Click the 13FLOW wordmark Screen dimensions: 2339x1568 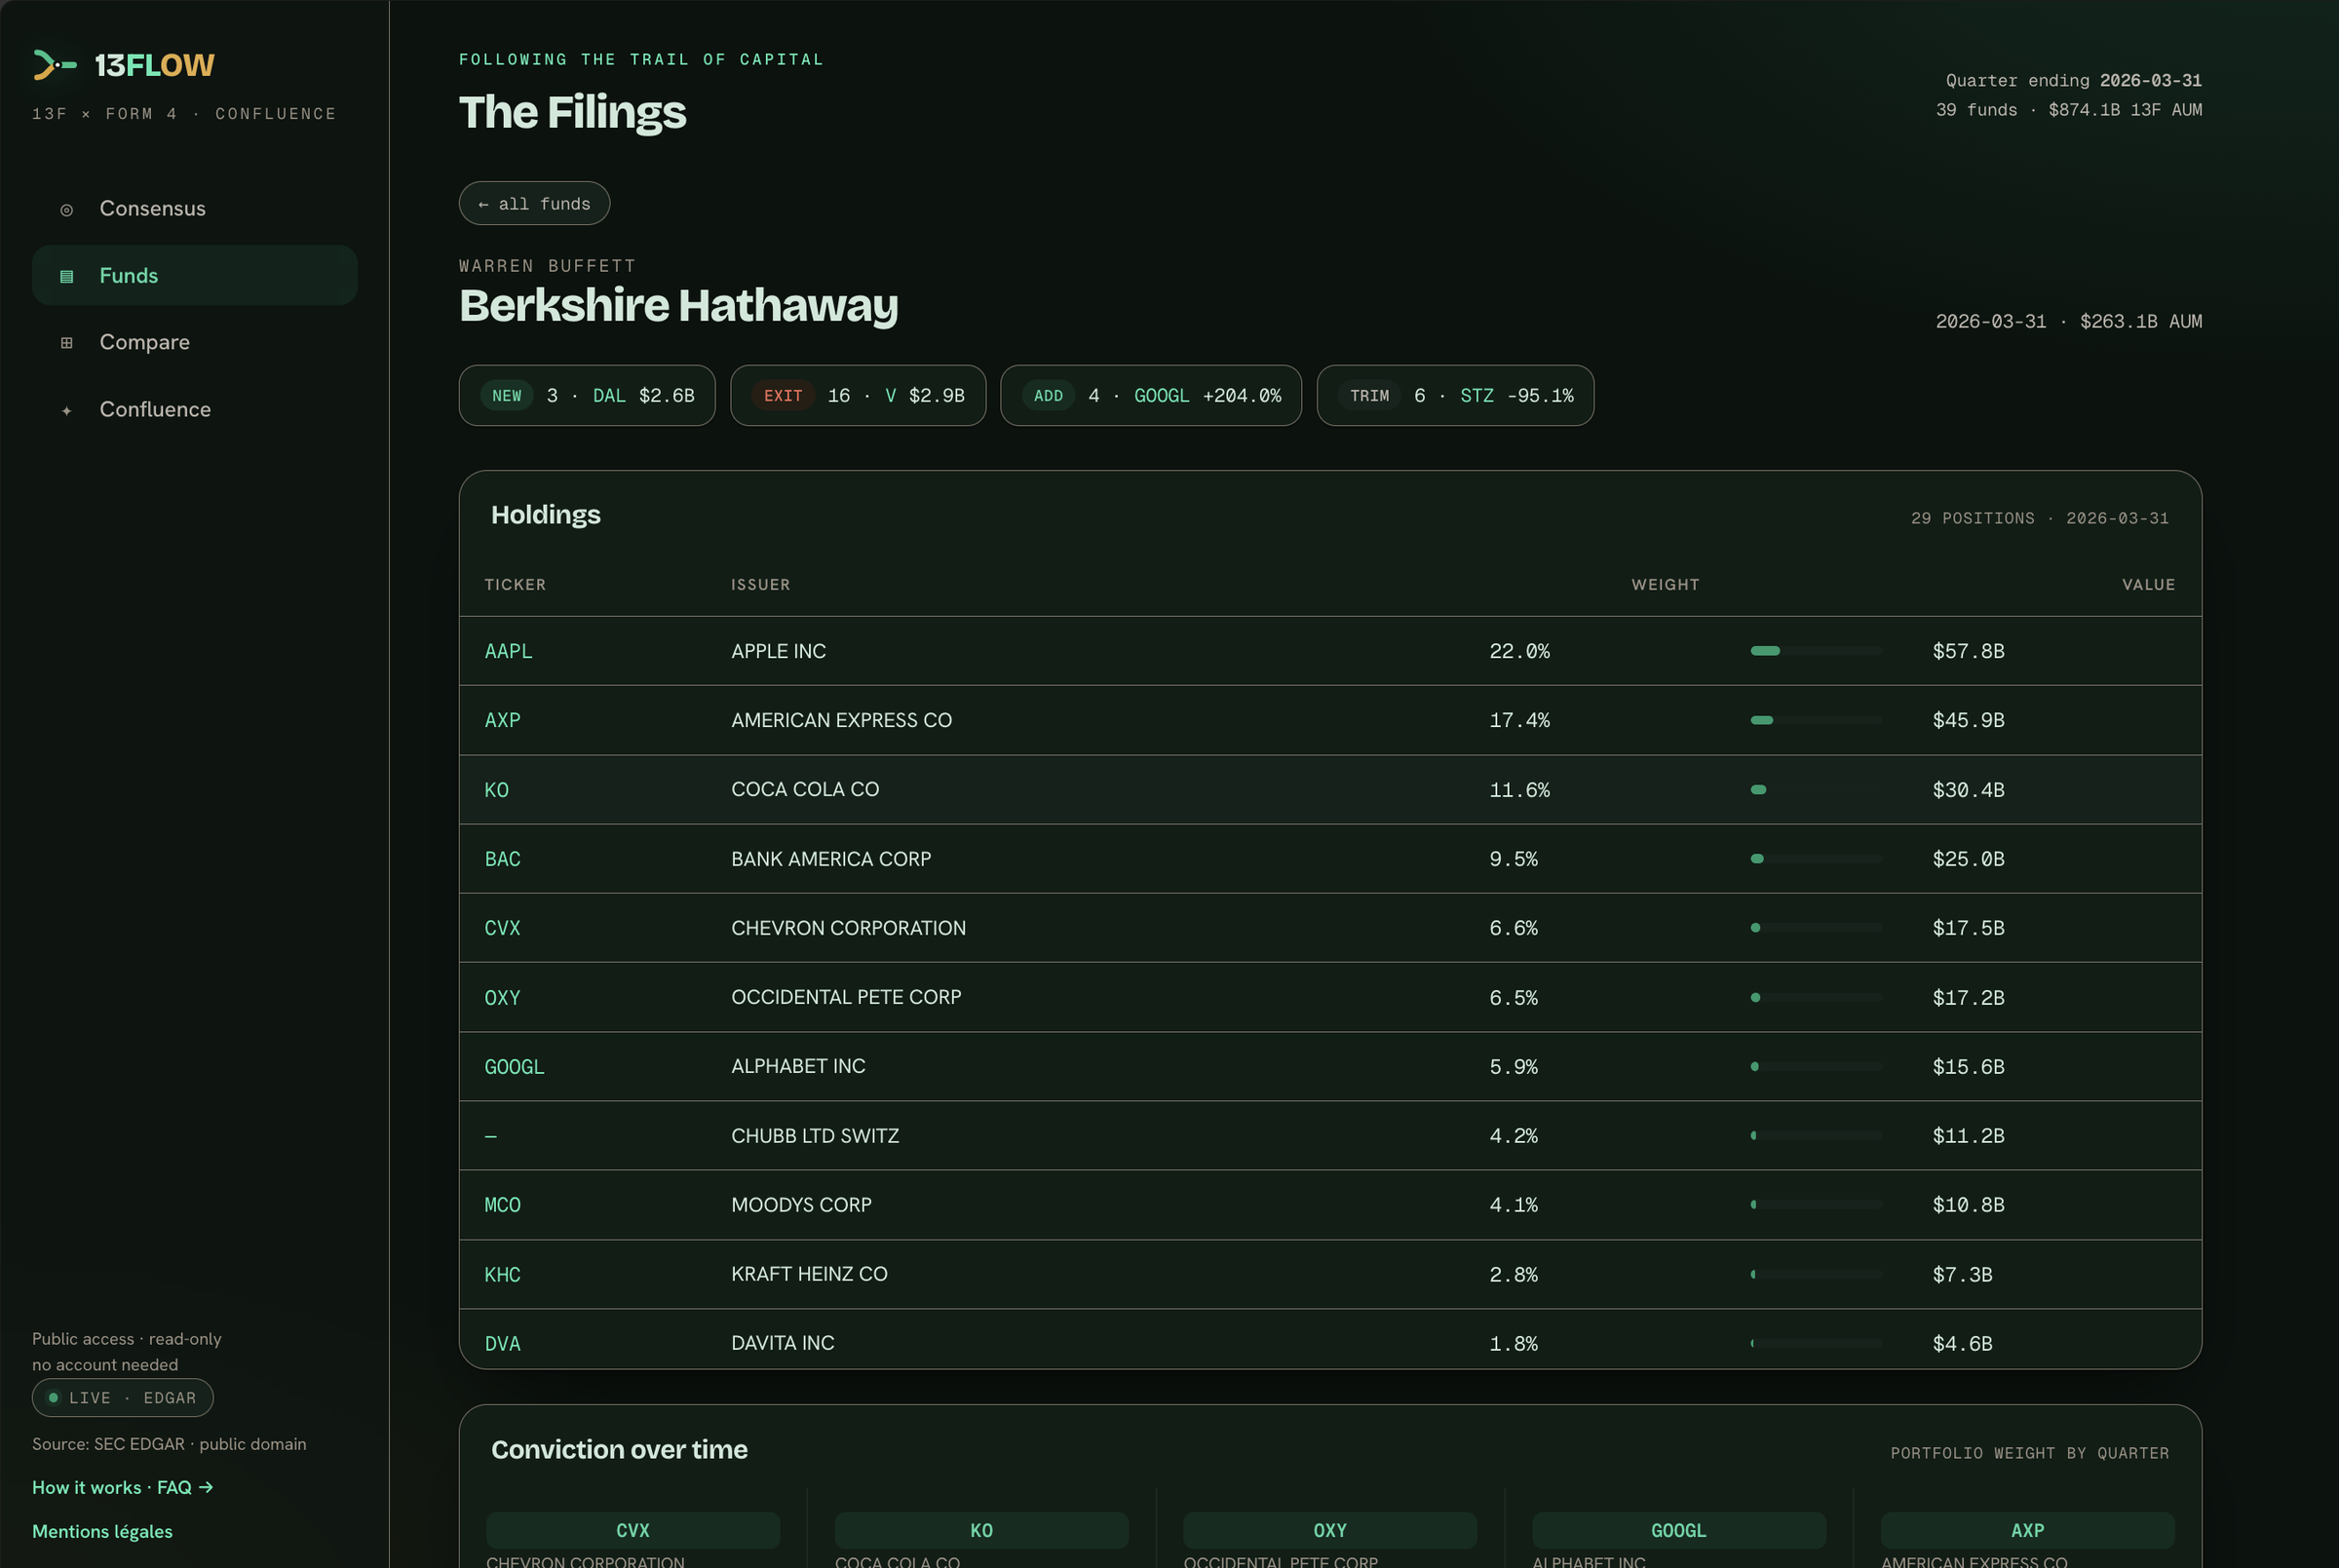pyautogui.click(x=154, y=65)
